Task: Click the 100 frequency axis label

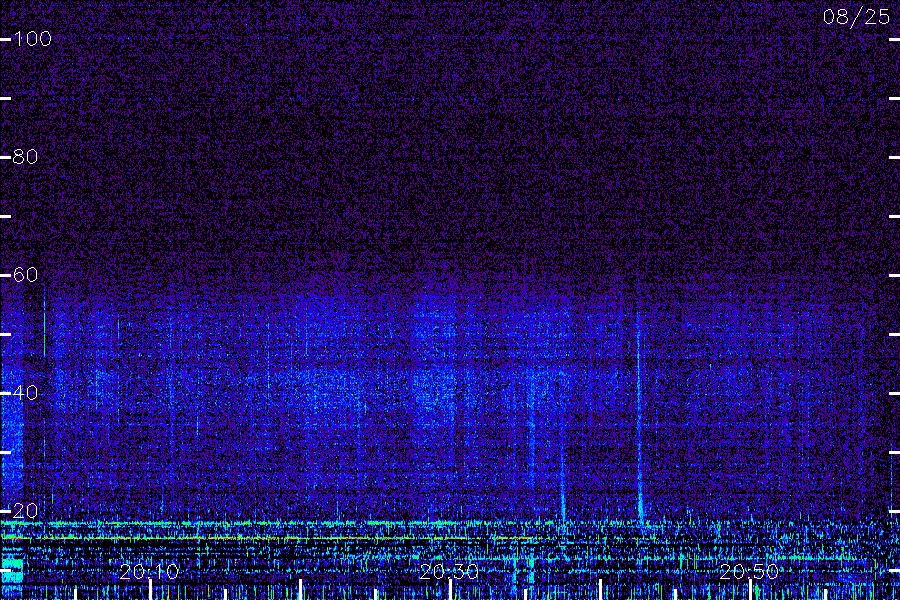Action: [x=32, y=39]
